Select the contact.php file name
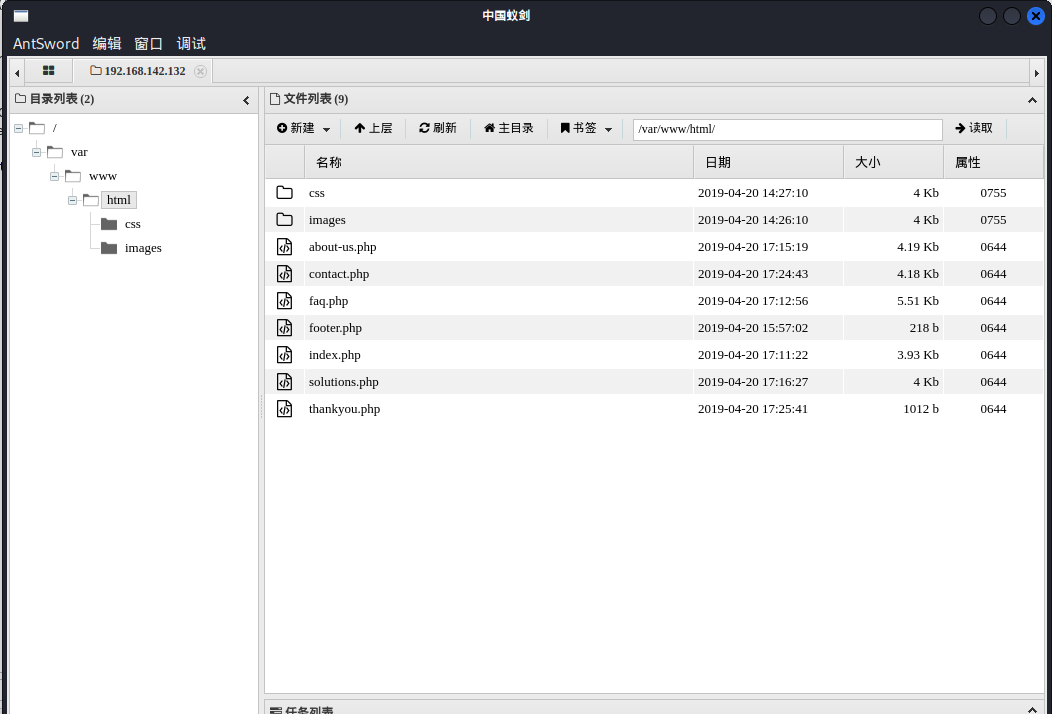 click(339, 274)
